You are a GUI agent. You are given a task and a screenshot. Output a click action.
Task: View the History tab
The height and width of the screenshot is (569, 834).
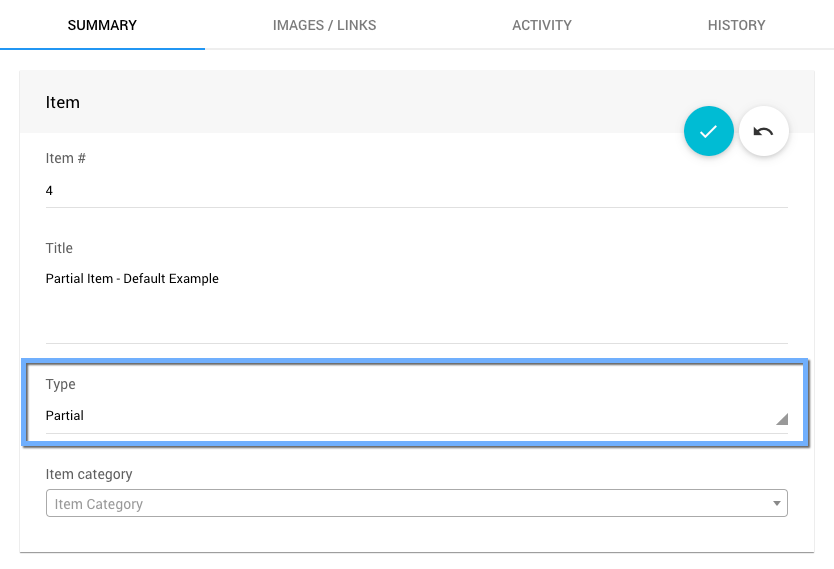[736, 25]
